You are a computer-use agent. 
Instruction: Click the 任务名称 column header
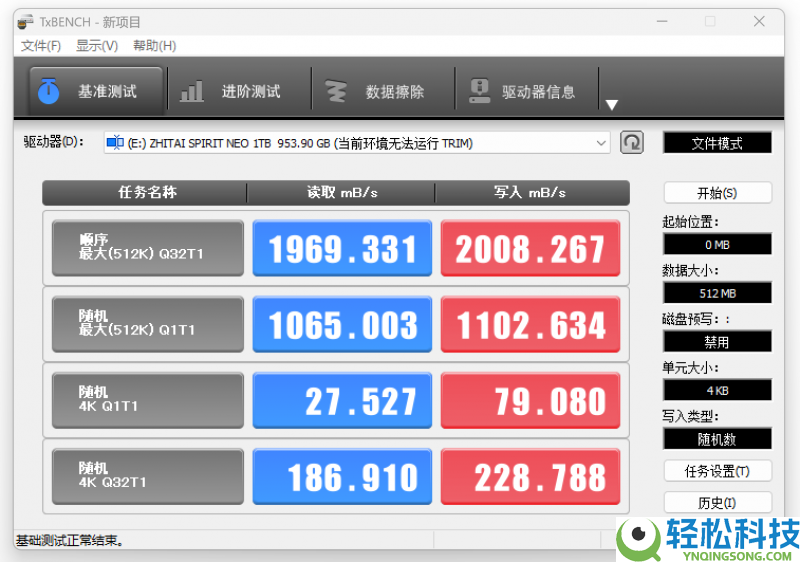[147, 192]
